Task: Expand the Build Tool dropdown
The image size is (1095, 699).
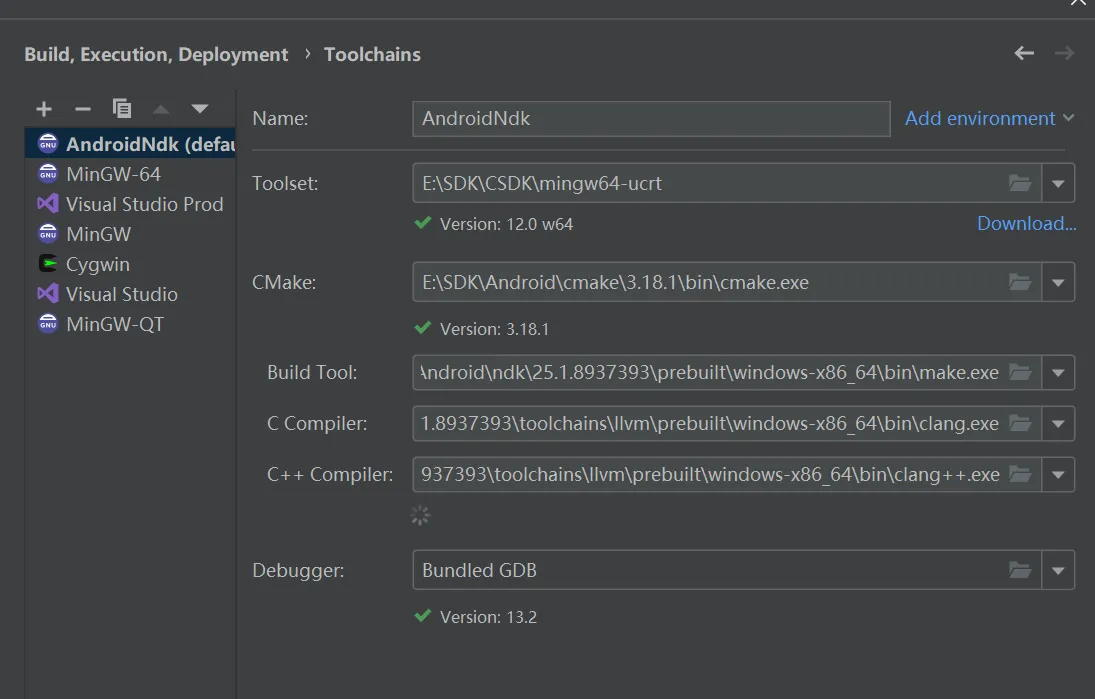Action: point(1058,372)
